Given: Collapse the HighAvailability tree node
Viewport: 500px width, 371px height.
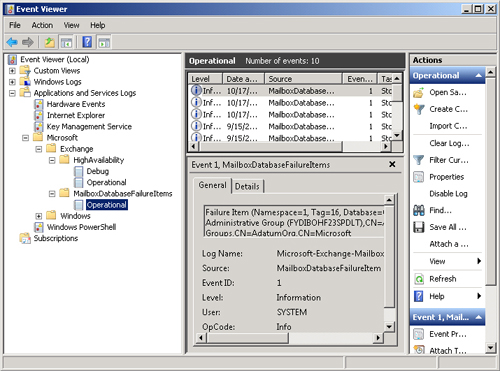Looking at the screenshot, I should click(x=52, y=160).
